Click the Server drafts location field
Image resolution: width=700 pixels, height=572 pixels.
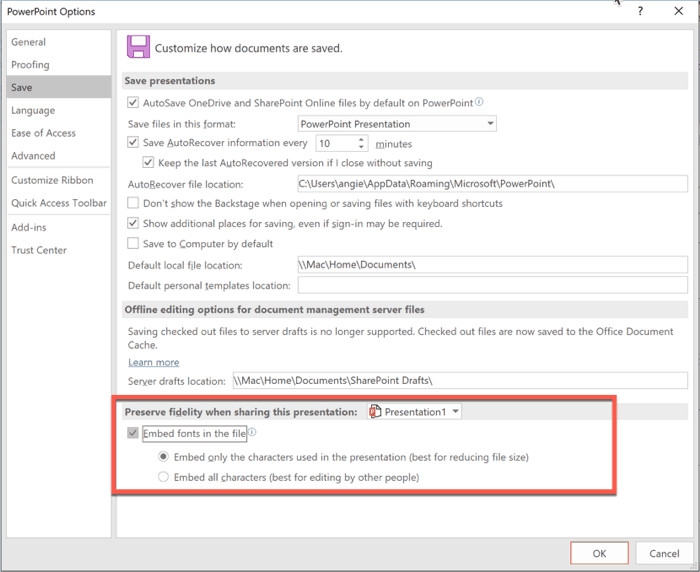[x=460, y=380]
